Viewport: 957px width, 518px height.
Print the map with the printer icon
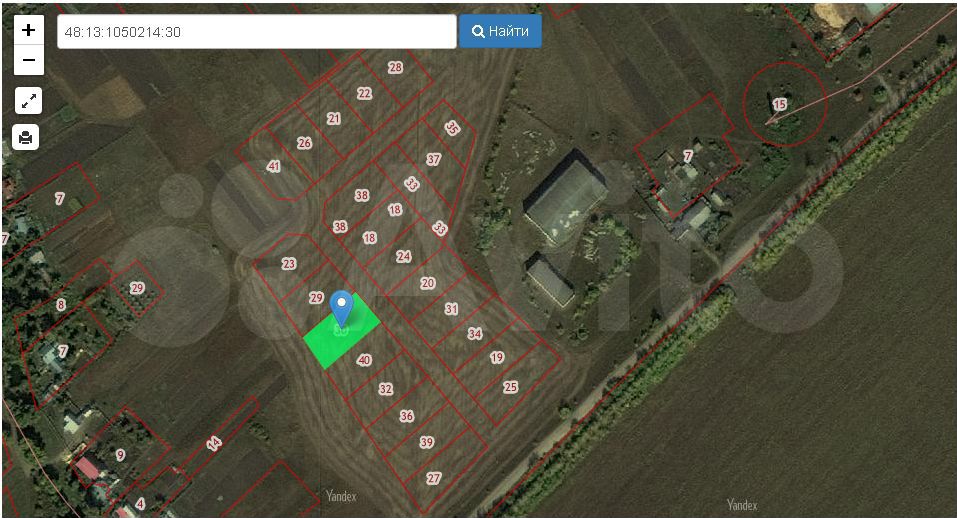pyautogui.click(x=26, y=137)
